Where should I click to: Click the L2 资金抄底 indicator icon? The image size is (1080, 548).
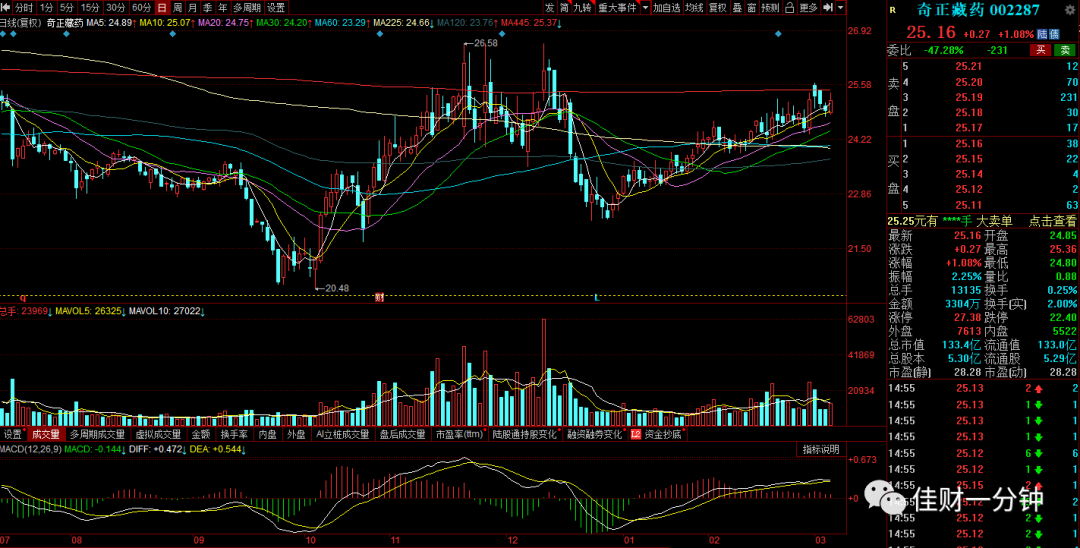tap(635, 434)
